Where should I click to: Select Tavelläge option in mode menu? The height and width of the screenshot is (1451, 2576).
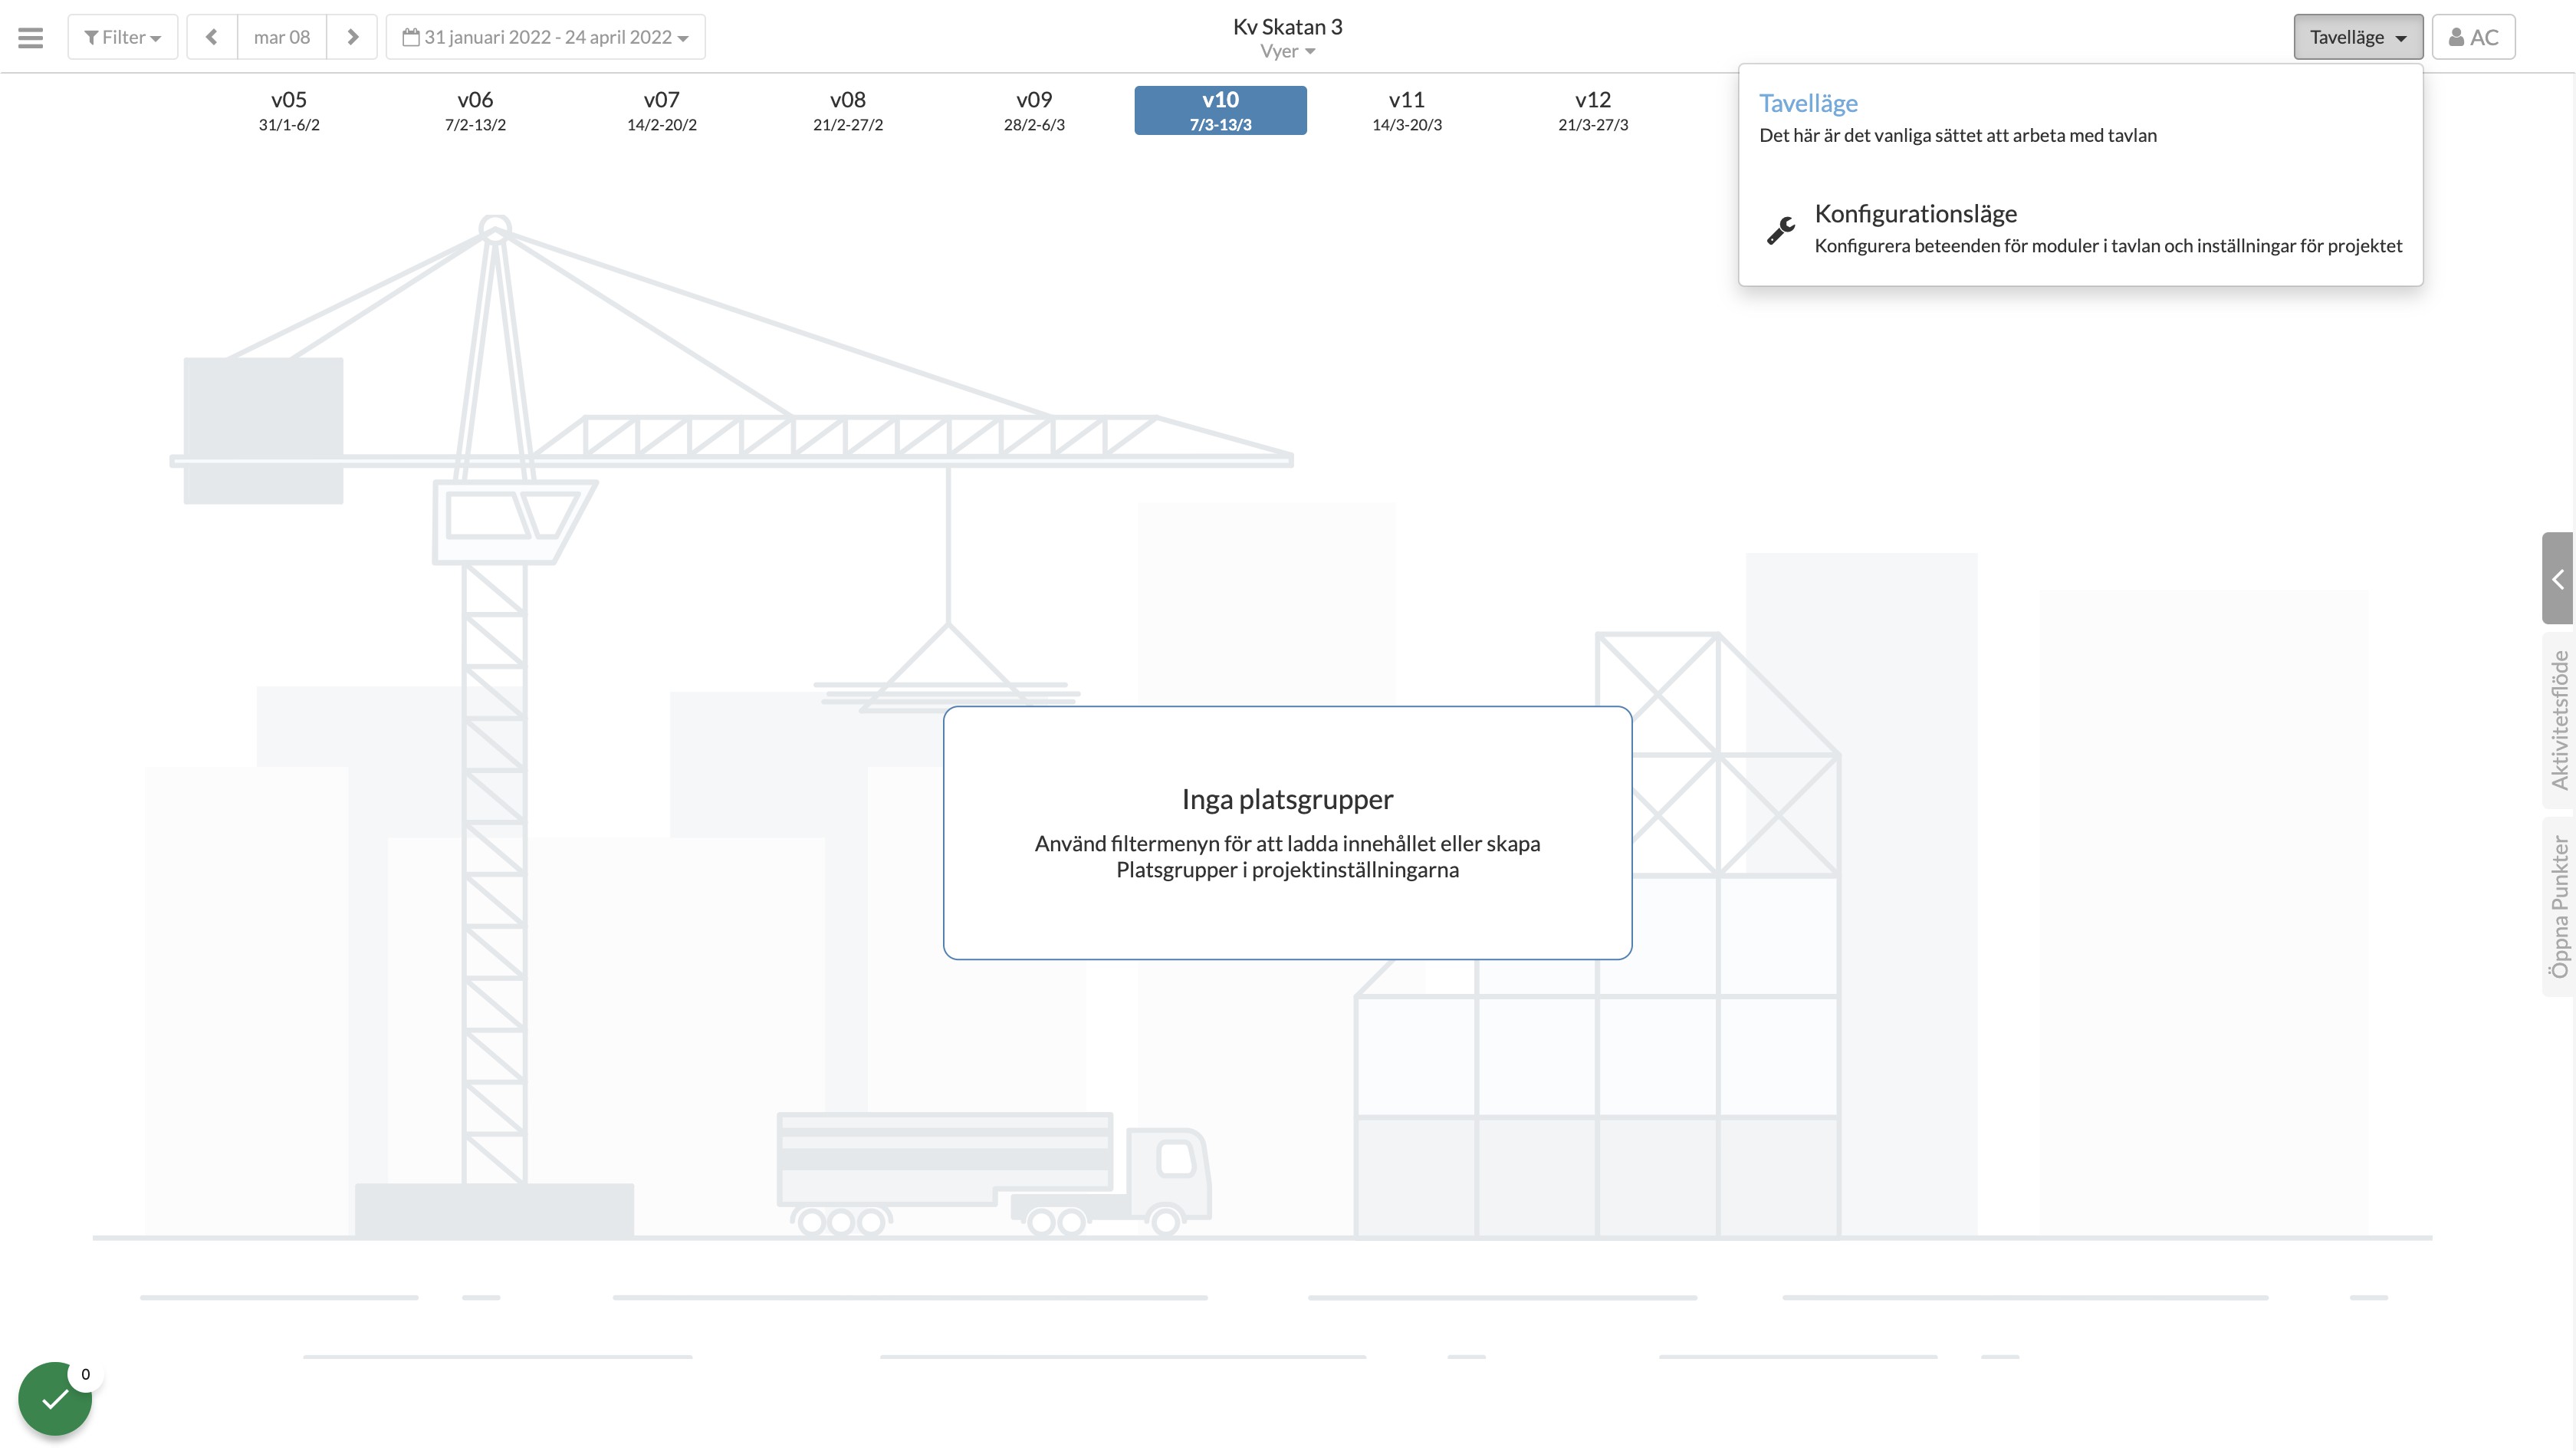[2080, 118]
